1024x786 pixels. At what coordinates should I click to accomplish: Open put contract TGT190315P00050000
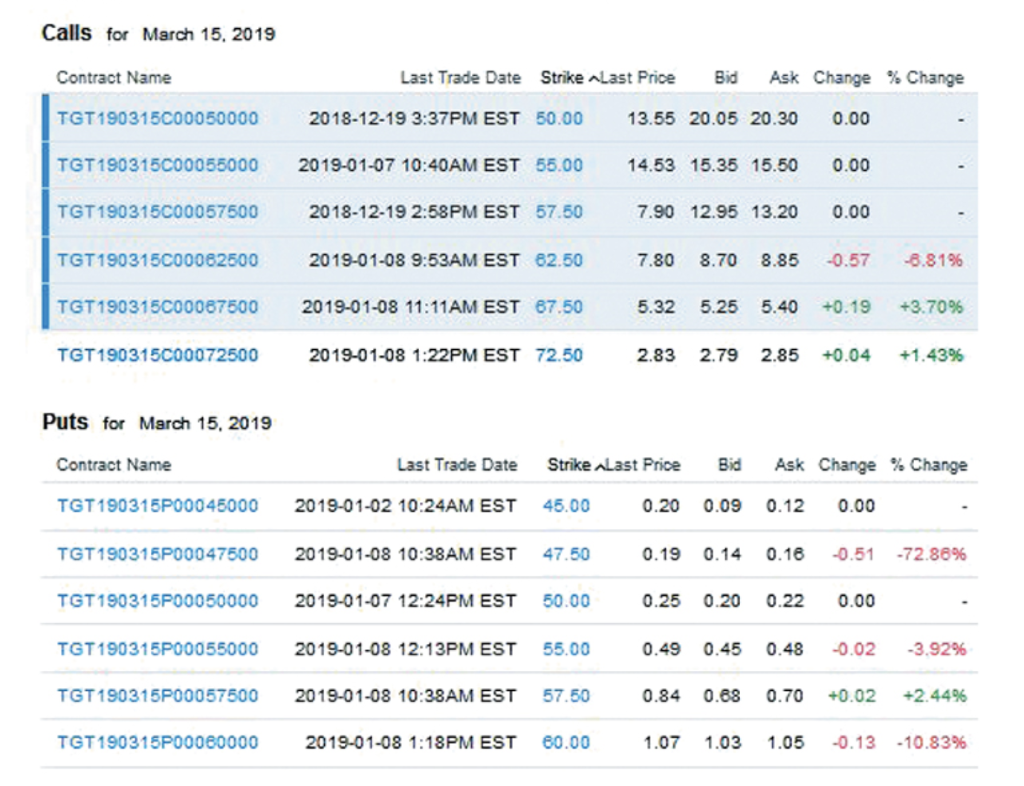(157, 601)
